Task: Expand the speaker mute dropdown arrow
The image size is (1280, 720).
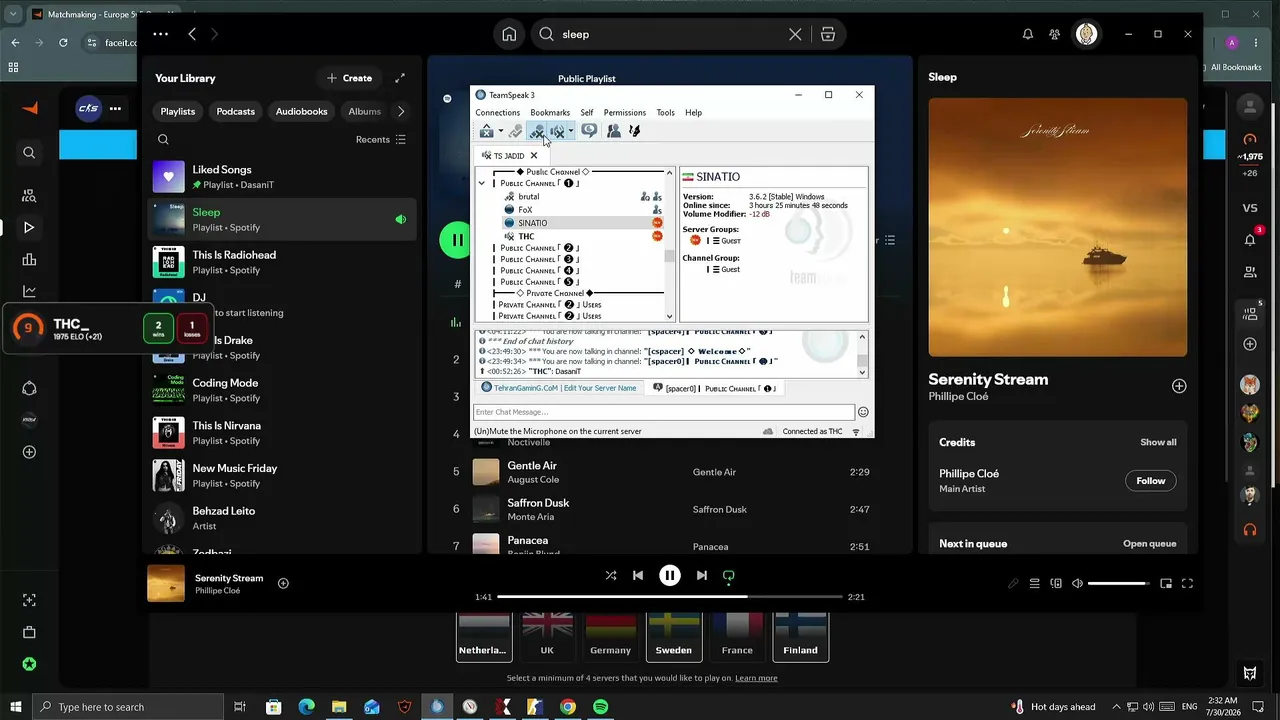Action: [571, 131]
